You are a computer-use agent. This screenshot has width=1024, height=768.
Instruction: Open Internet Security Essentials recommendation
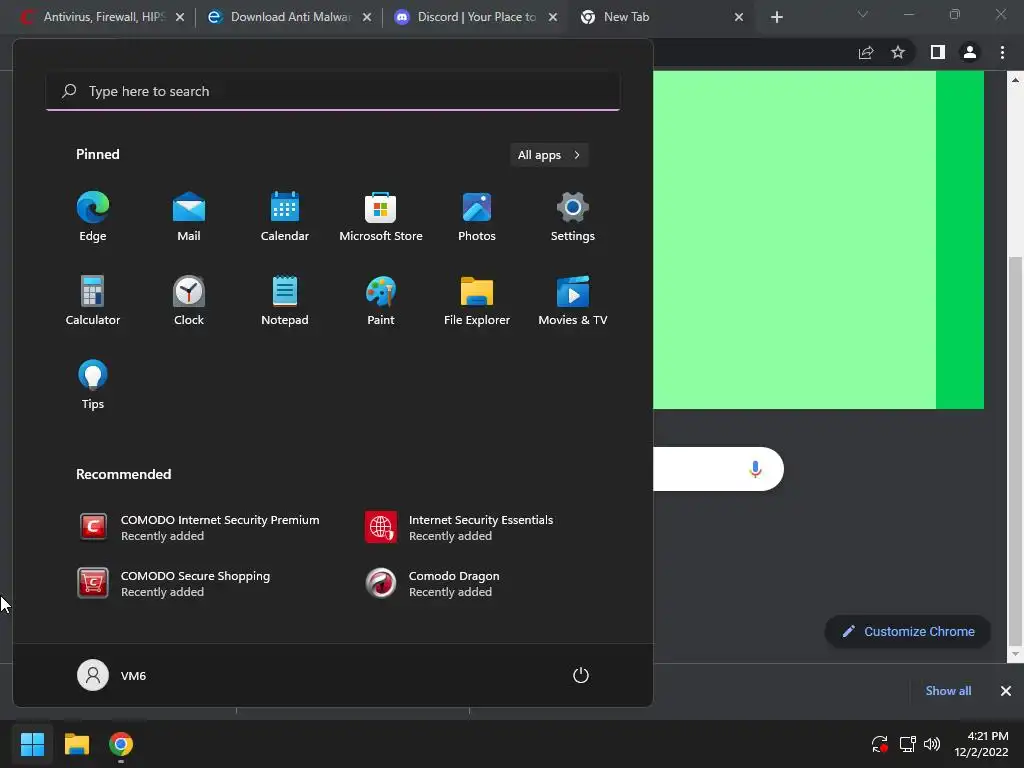459,527
